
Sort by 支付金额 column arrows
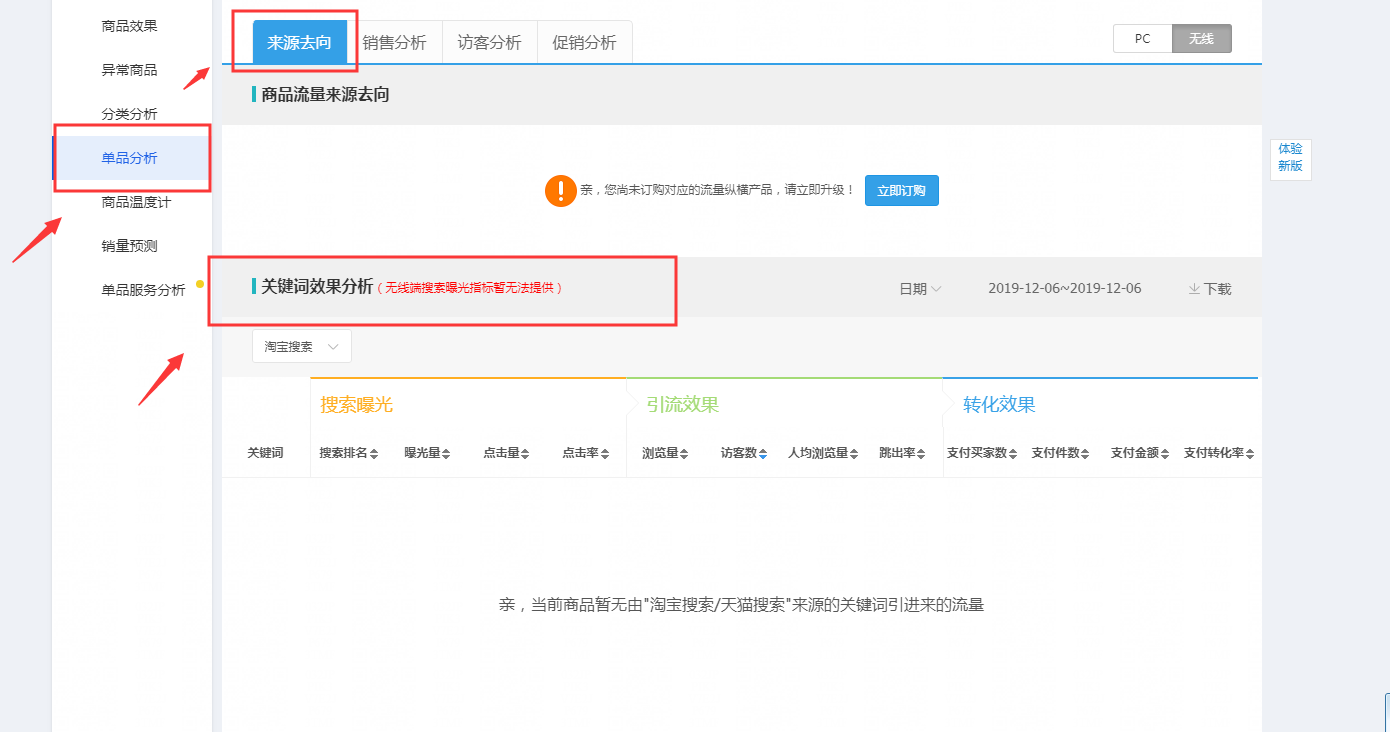1165,454
